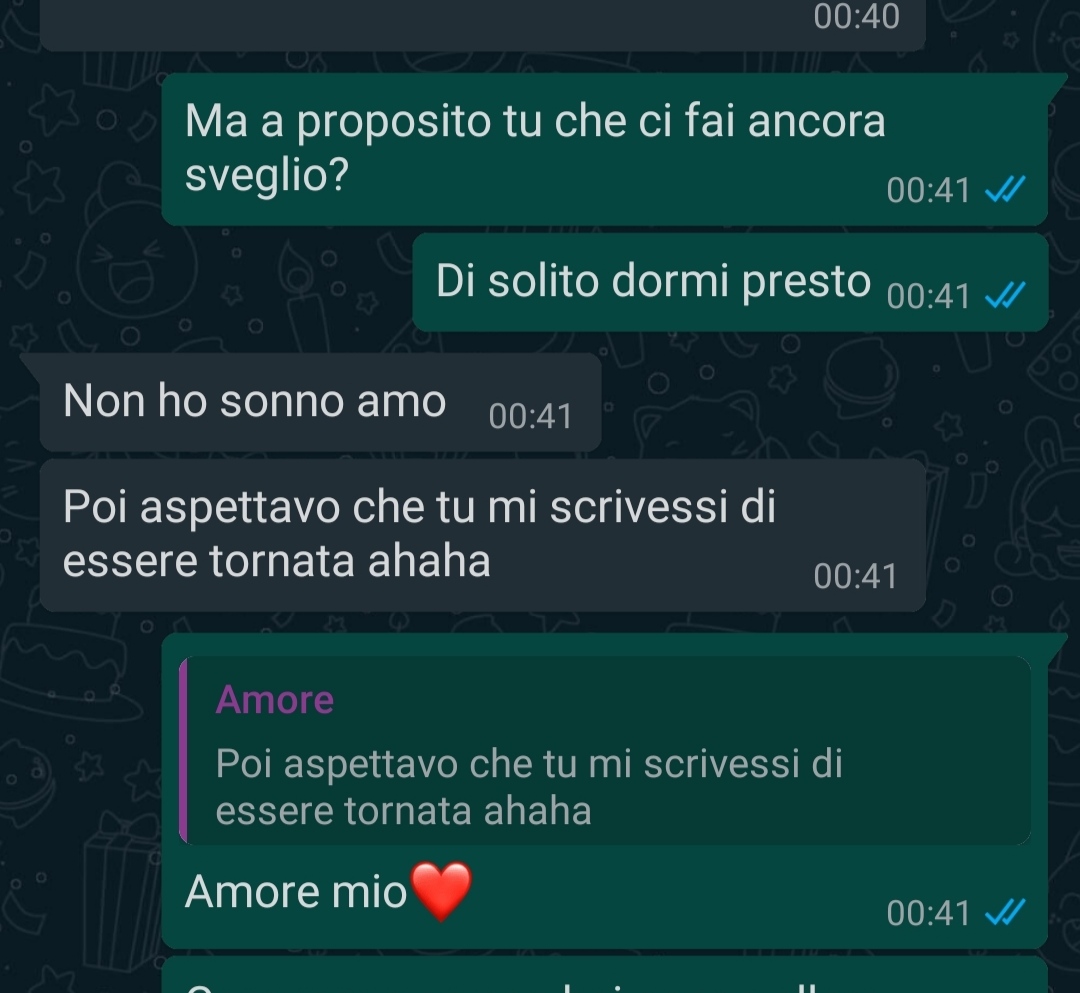Open the quoted "Poi aspettavo" reply preview
The width and height of the screenshot is (1080, 993).
605,751
